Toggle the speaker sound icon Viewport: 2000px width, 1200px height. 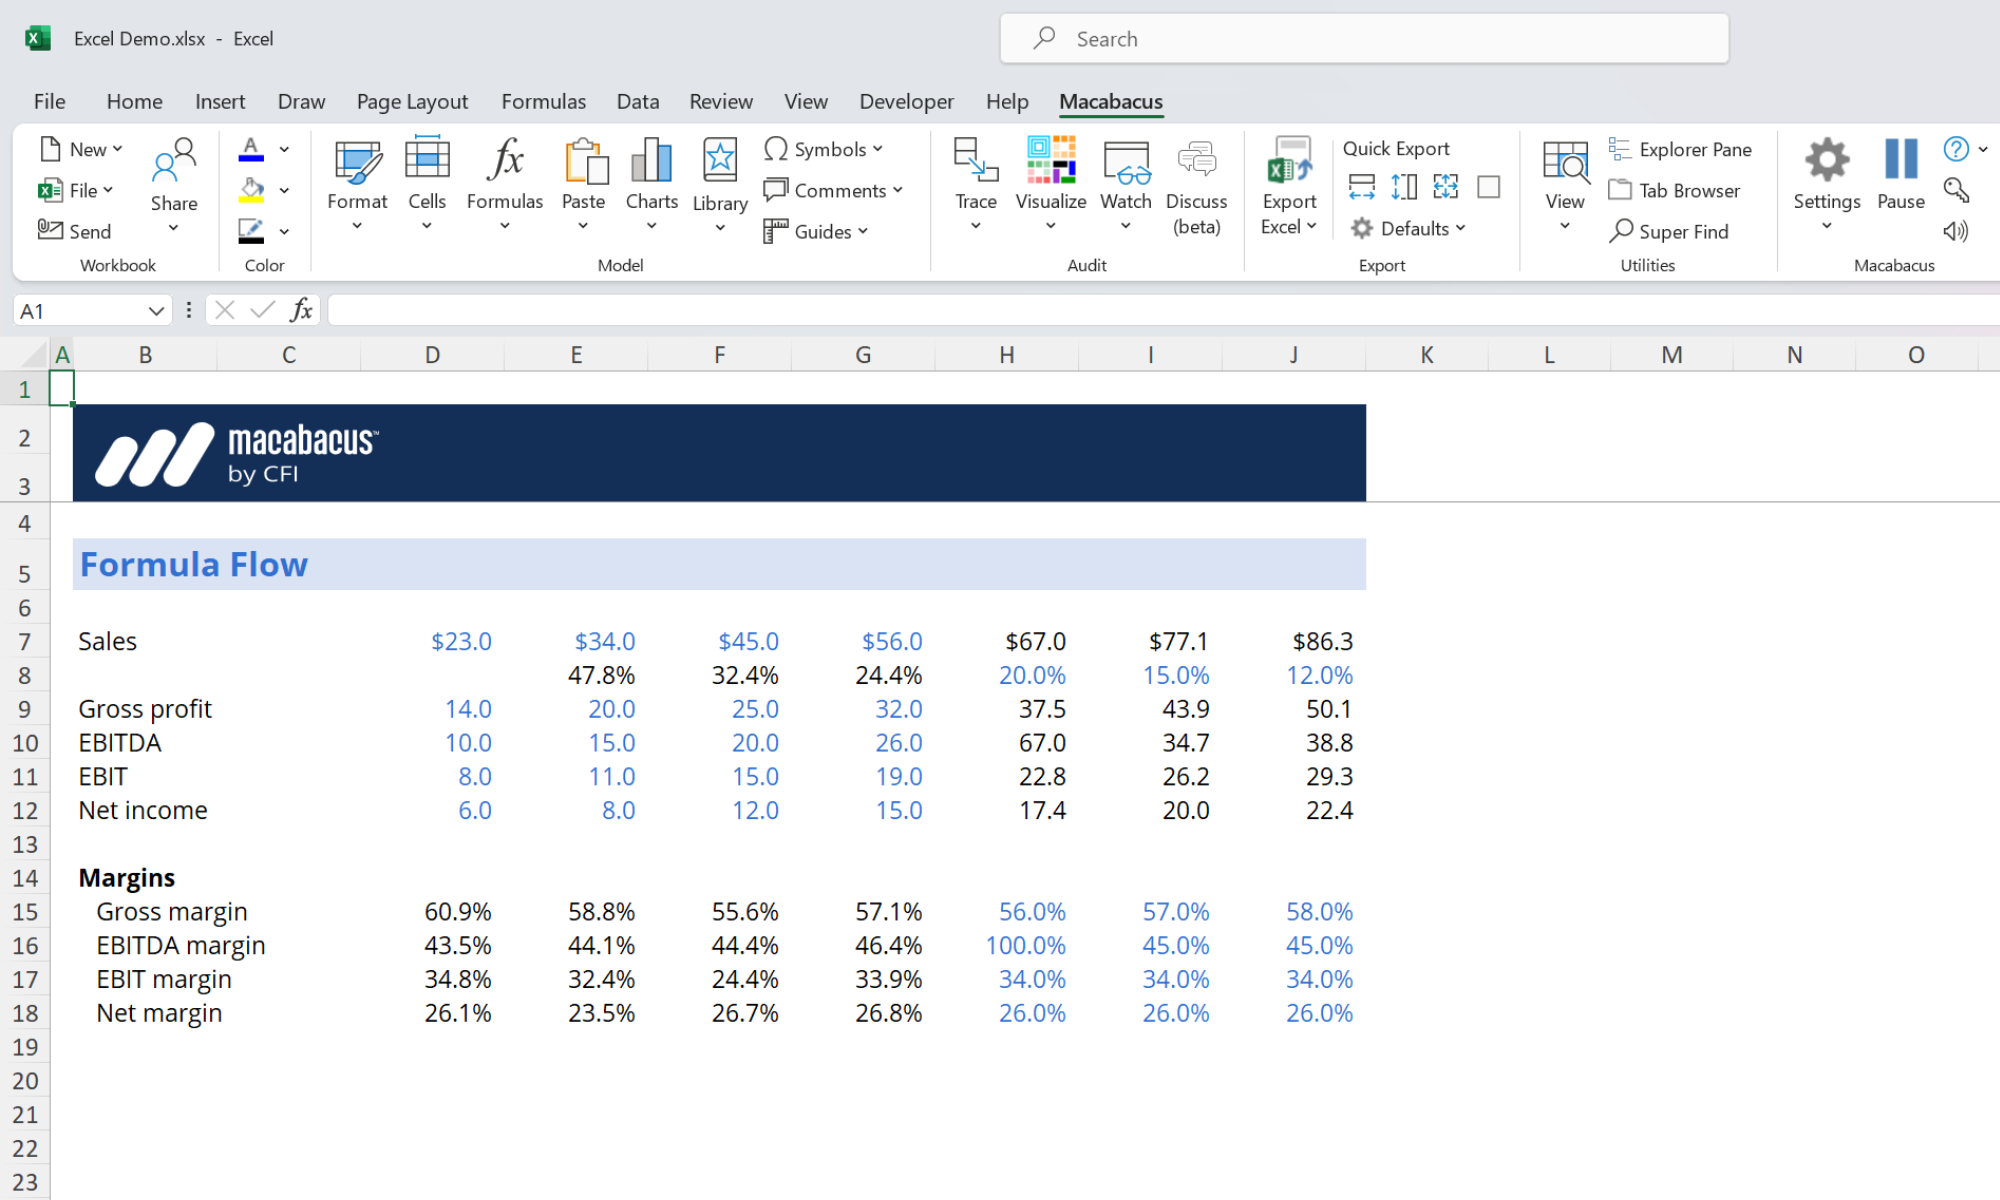(1956, 231)
